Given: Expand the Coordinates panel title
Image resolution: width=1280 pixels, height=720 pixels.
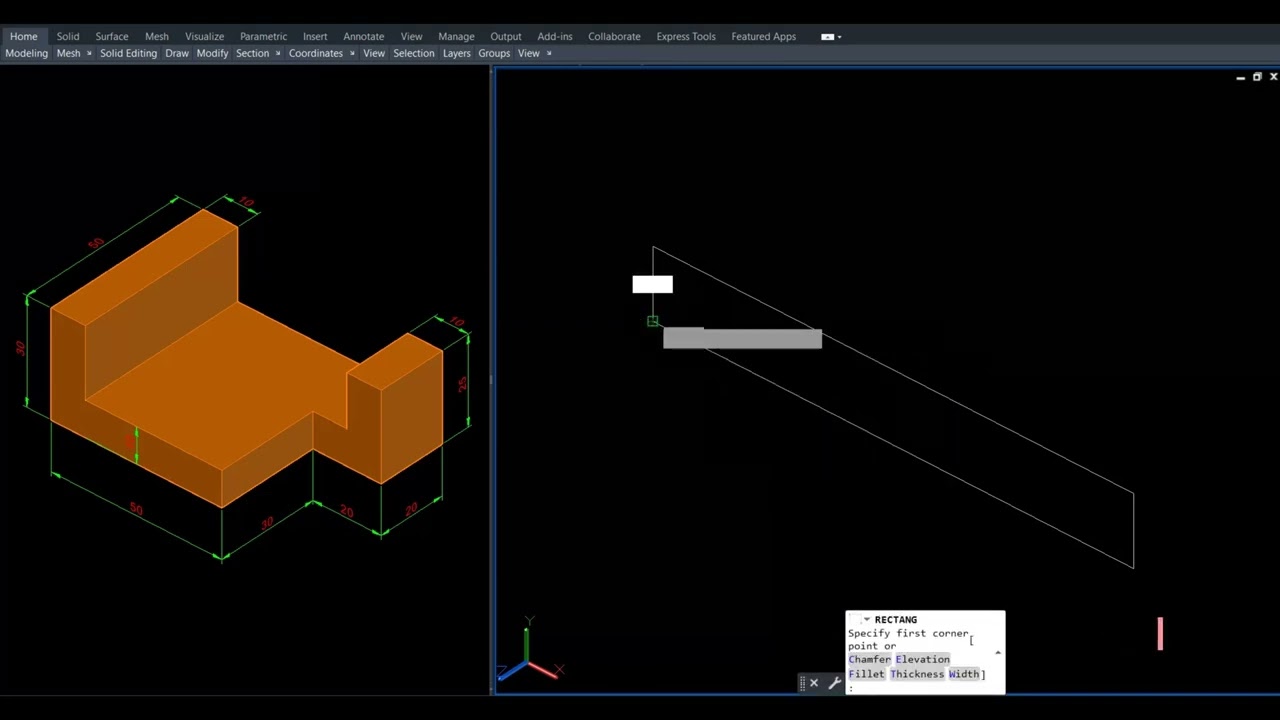Looking at the screenshot, I should [316, 53].
